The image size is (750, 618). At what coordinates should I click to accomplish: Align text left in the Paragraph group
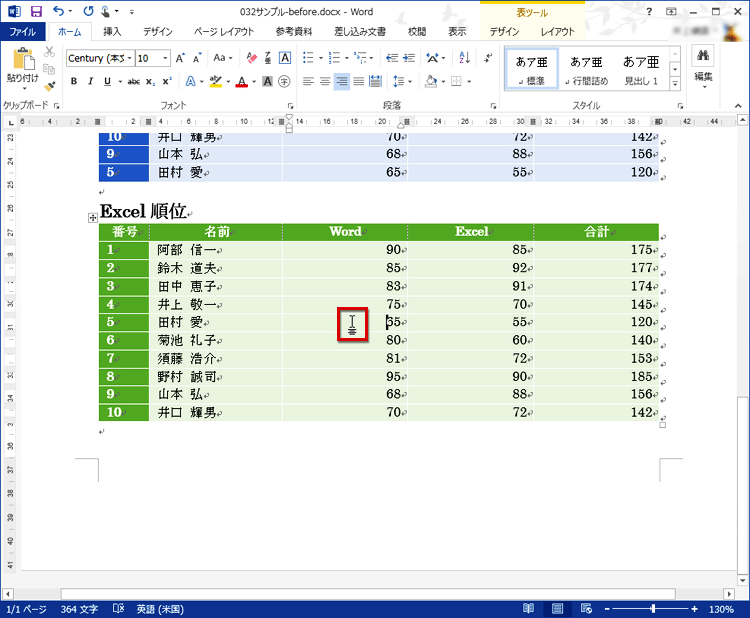(309, 82)
